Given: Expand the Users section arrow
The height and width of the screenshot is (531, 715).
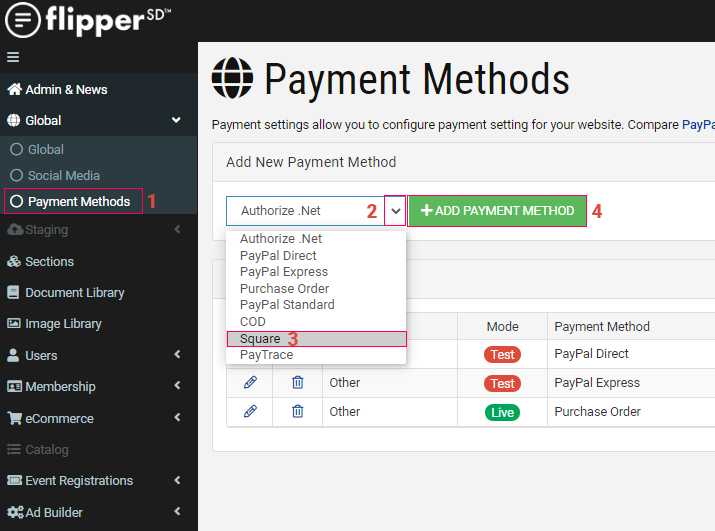Looking at the screenshot, I should tap(177, 354).
